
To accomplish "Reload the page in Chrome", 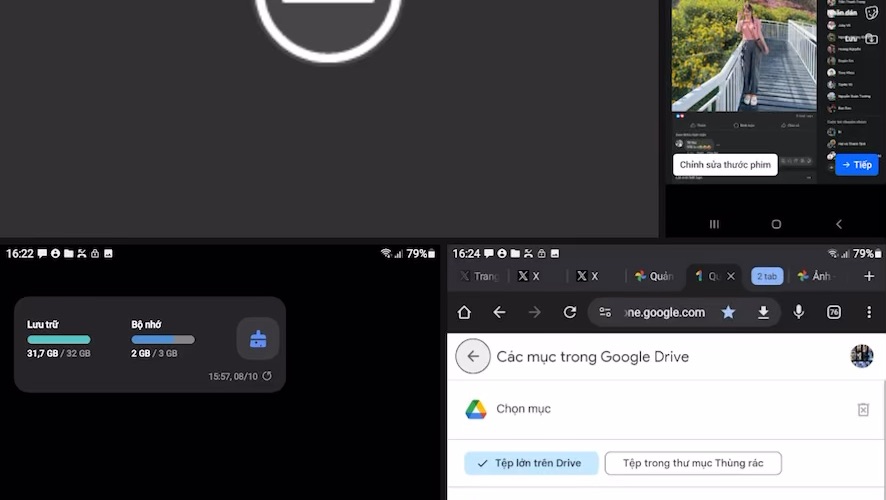I will tap(569, 312).
